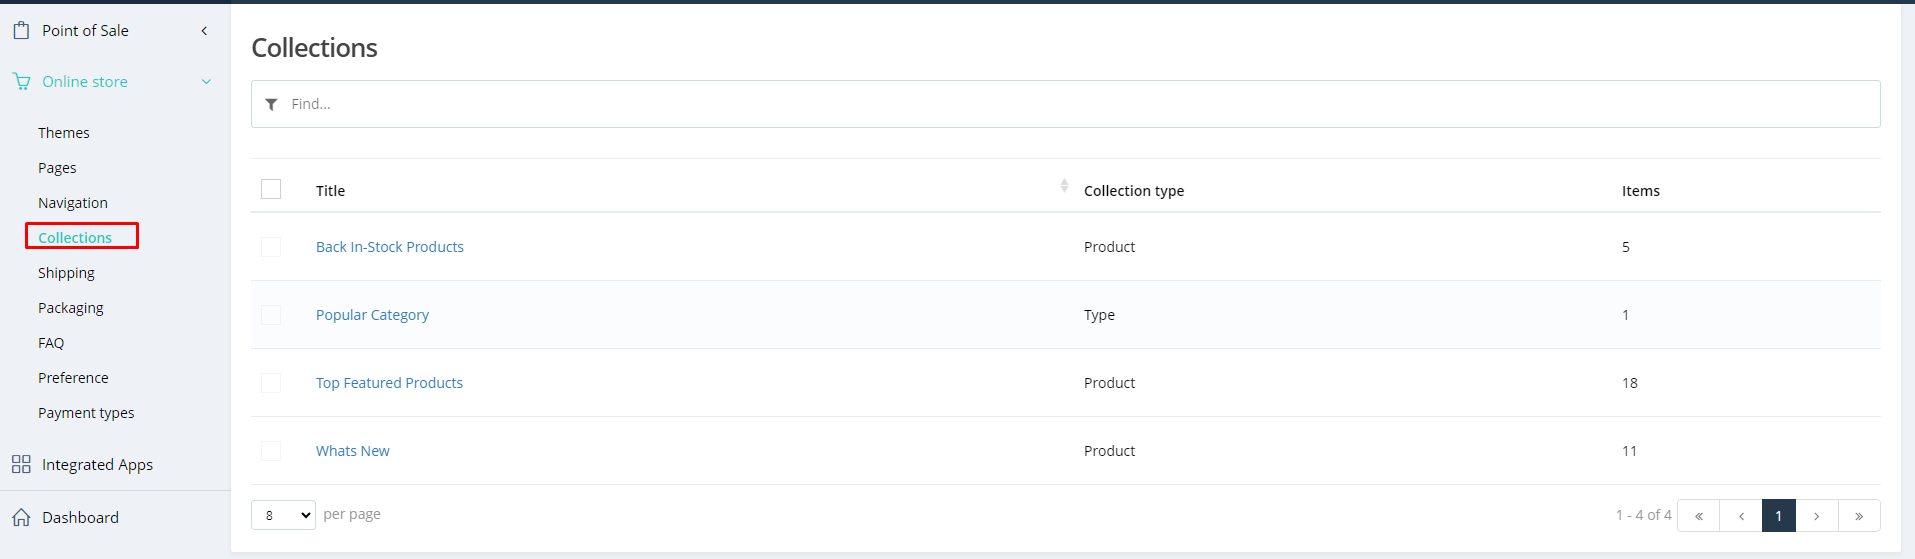
Task: Click the Online store cart icon
Action: pyautogui.click(x=21, y=82)
